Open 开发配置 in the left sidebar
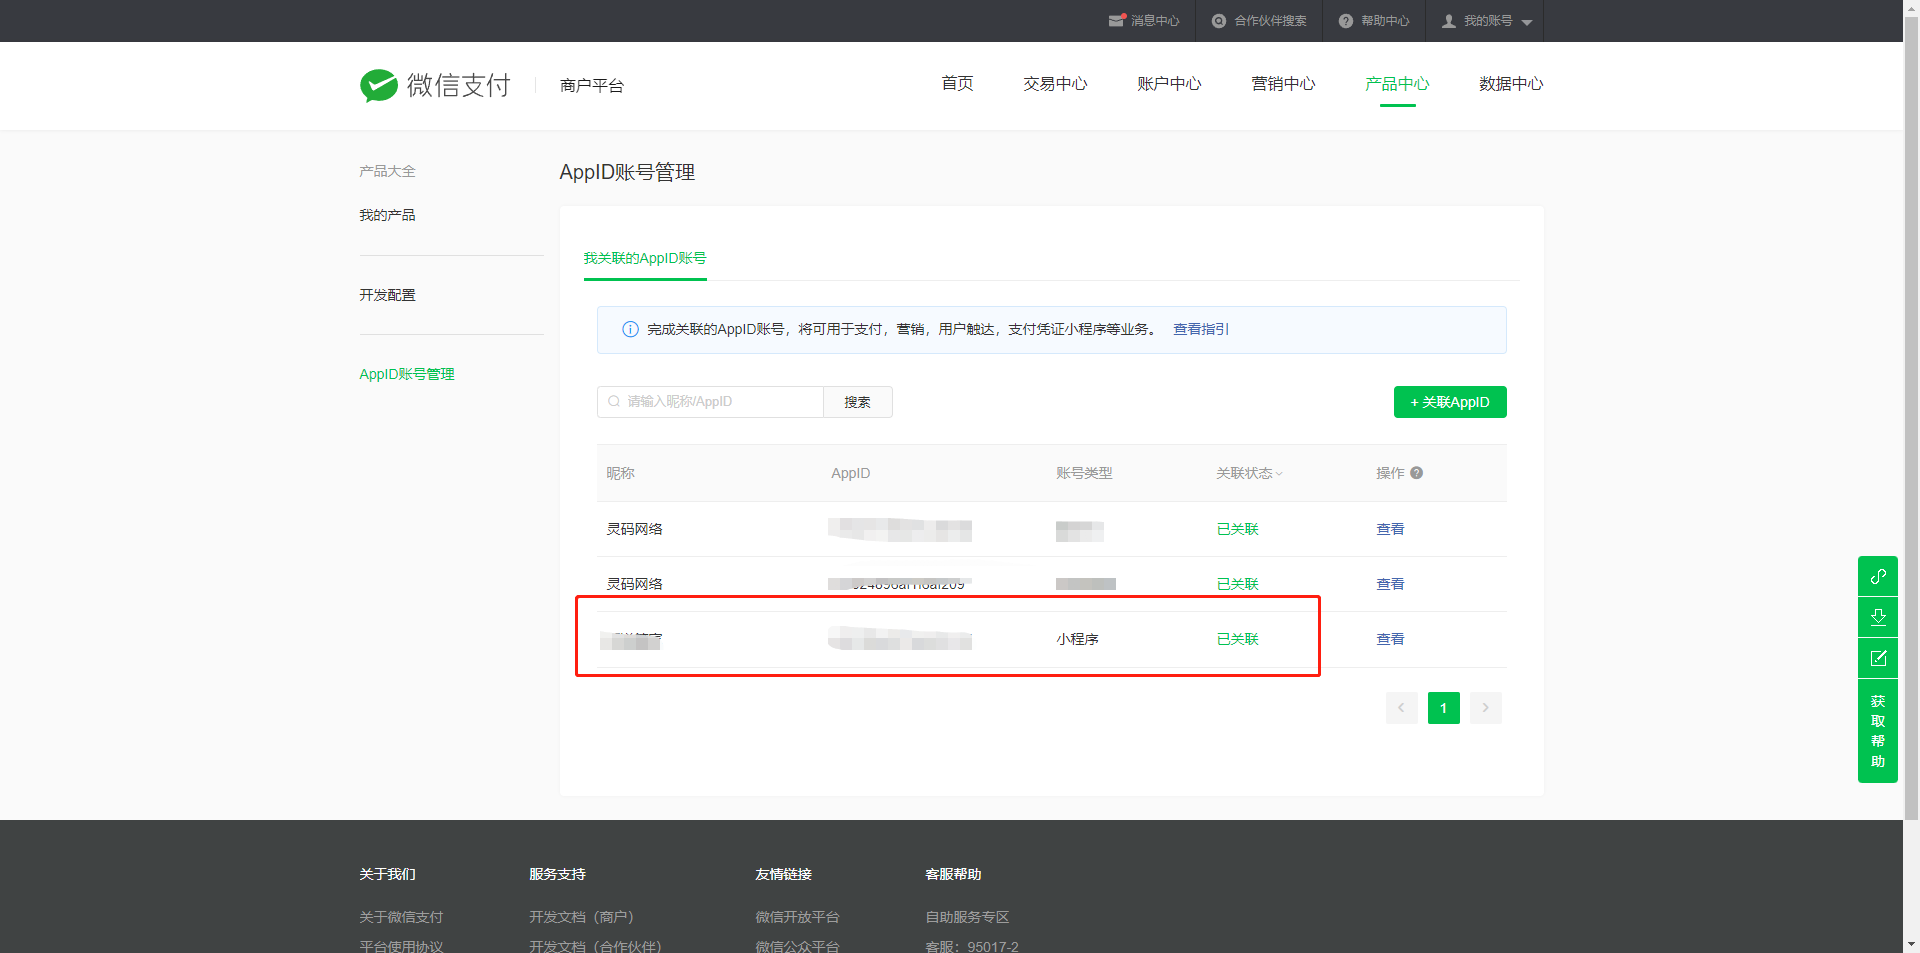Screen dimensions: 1920x953 tap(387, 295)
